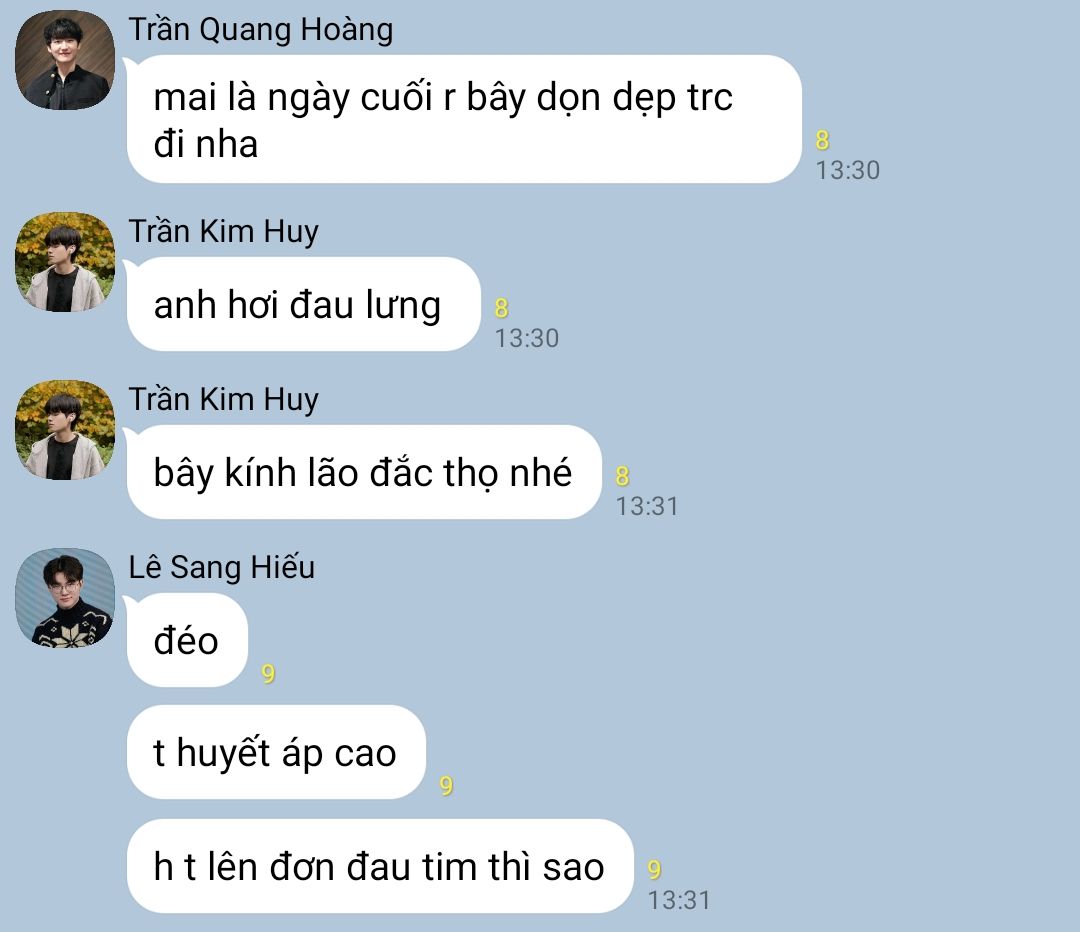Tap Trần Kim Huy's avatar beside 'bây kính lão đắc thọ nhé'
Viewport: 1080px width, 932px height.
coord(65,430)
